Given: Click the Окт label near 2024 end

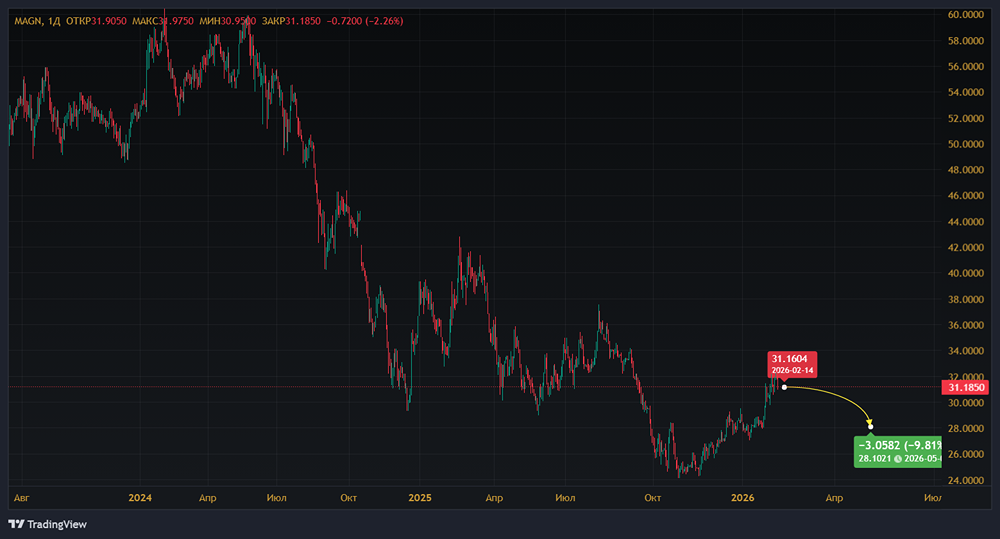Looking at the screenshot, I should pyautogui.click(x=348, y=498).
